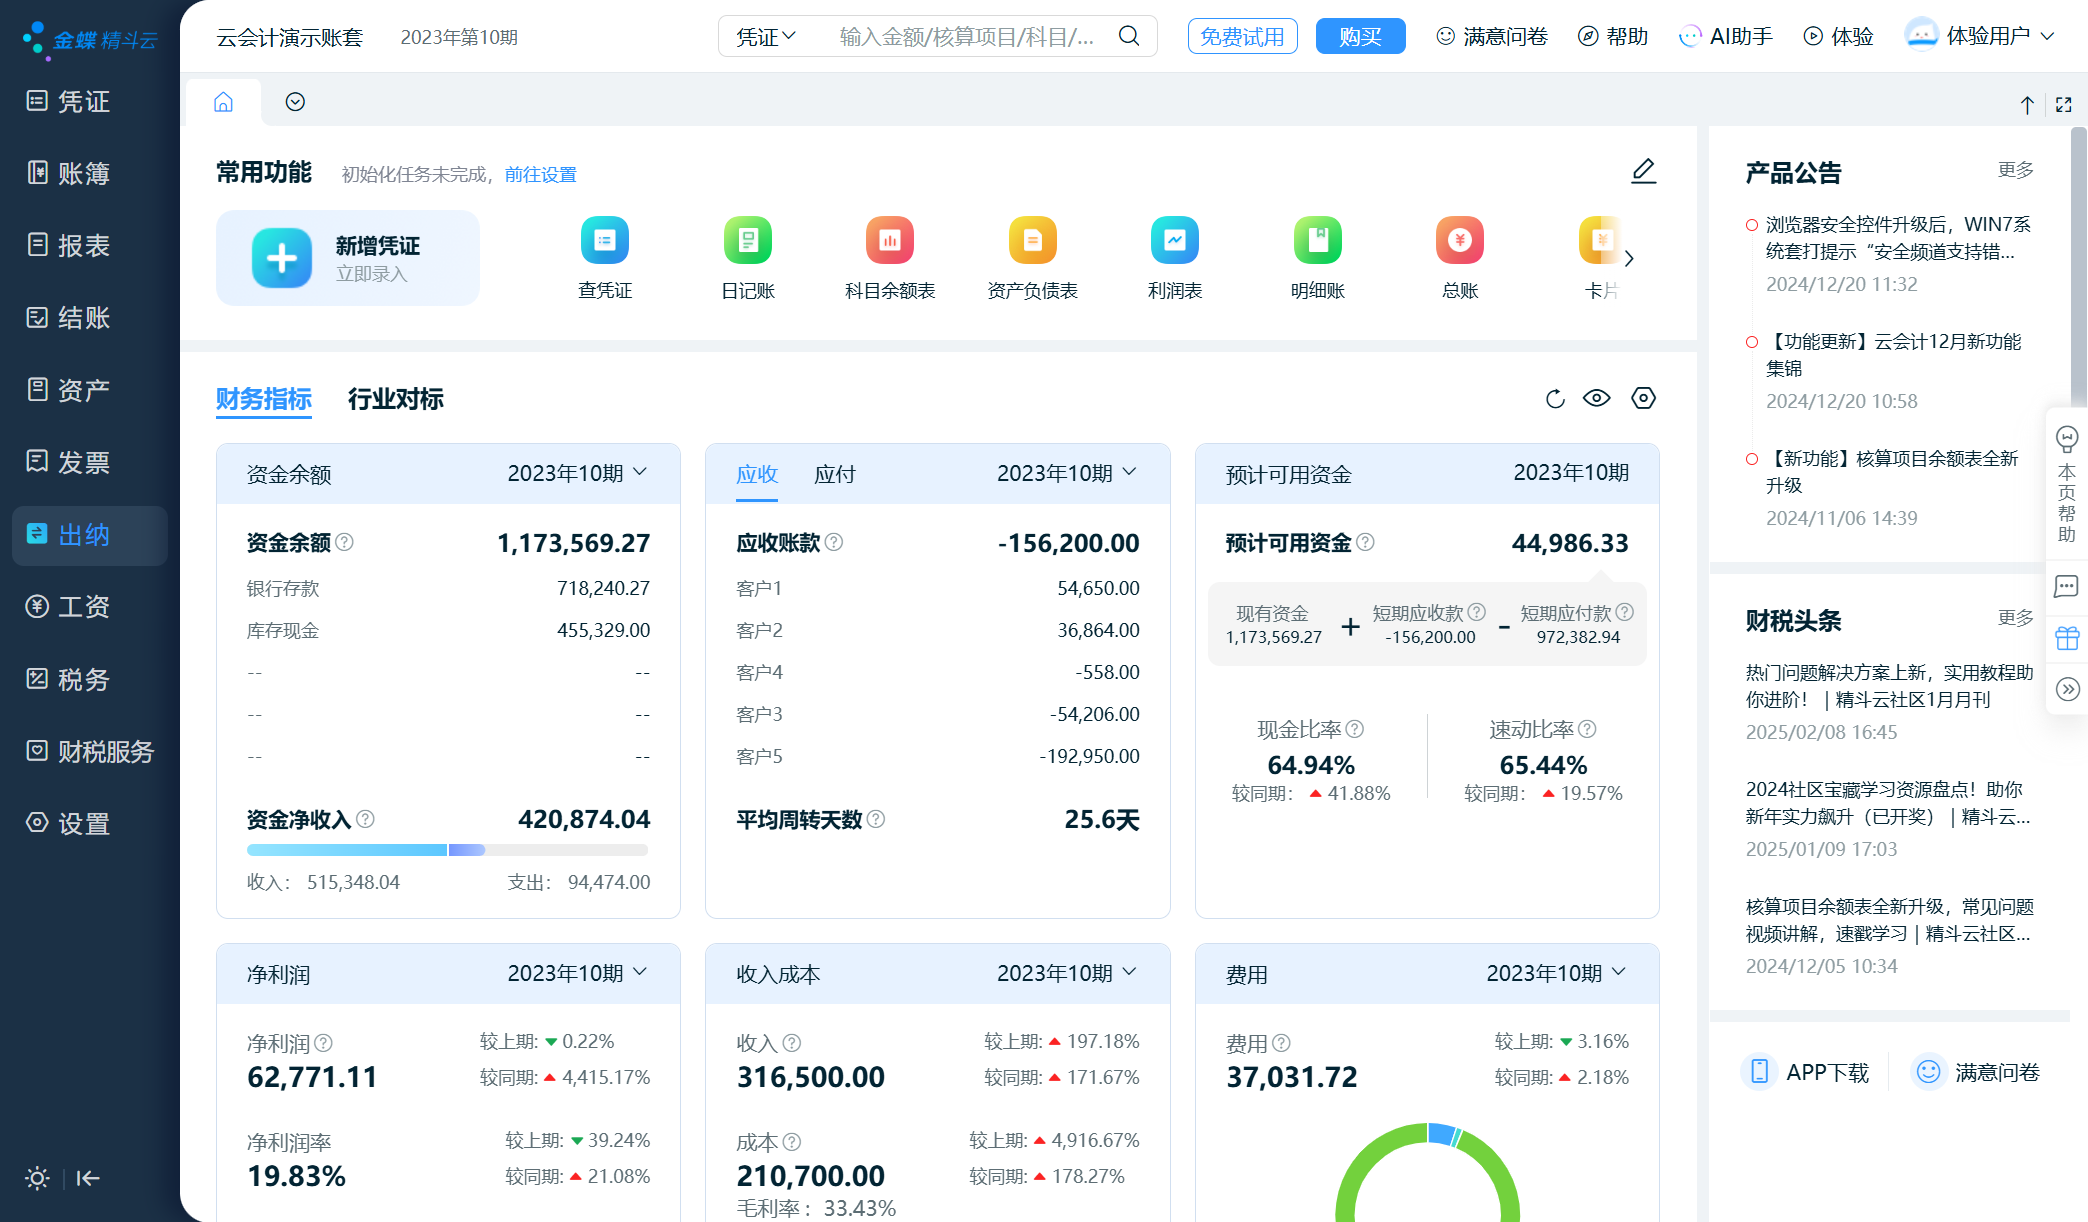Toggle amount visibility with the eye icon
Viewport: 2088px width, 1222px height.
coord(1596,398)
